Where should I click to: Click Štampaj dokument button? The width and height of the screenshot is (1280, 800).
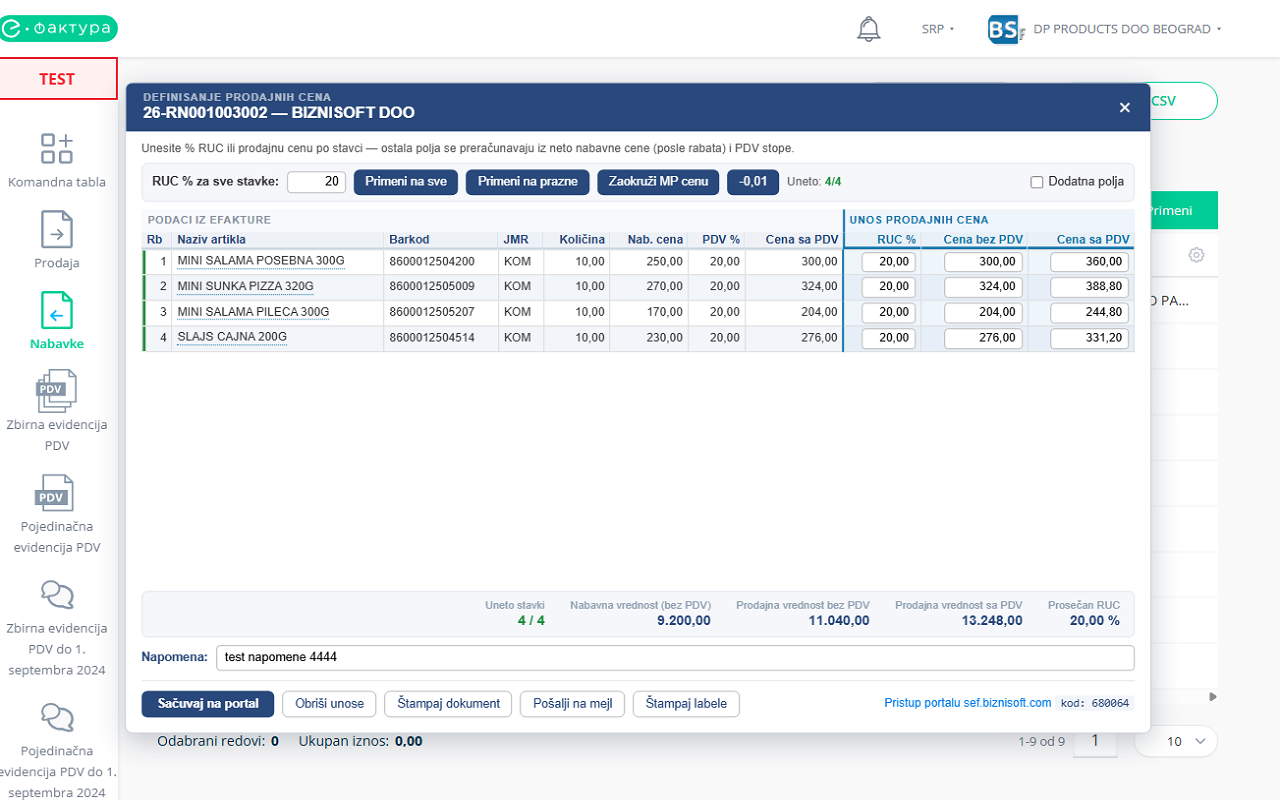click(448, 704)
